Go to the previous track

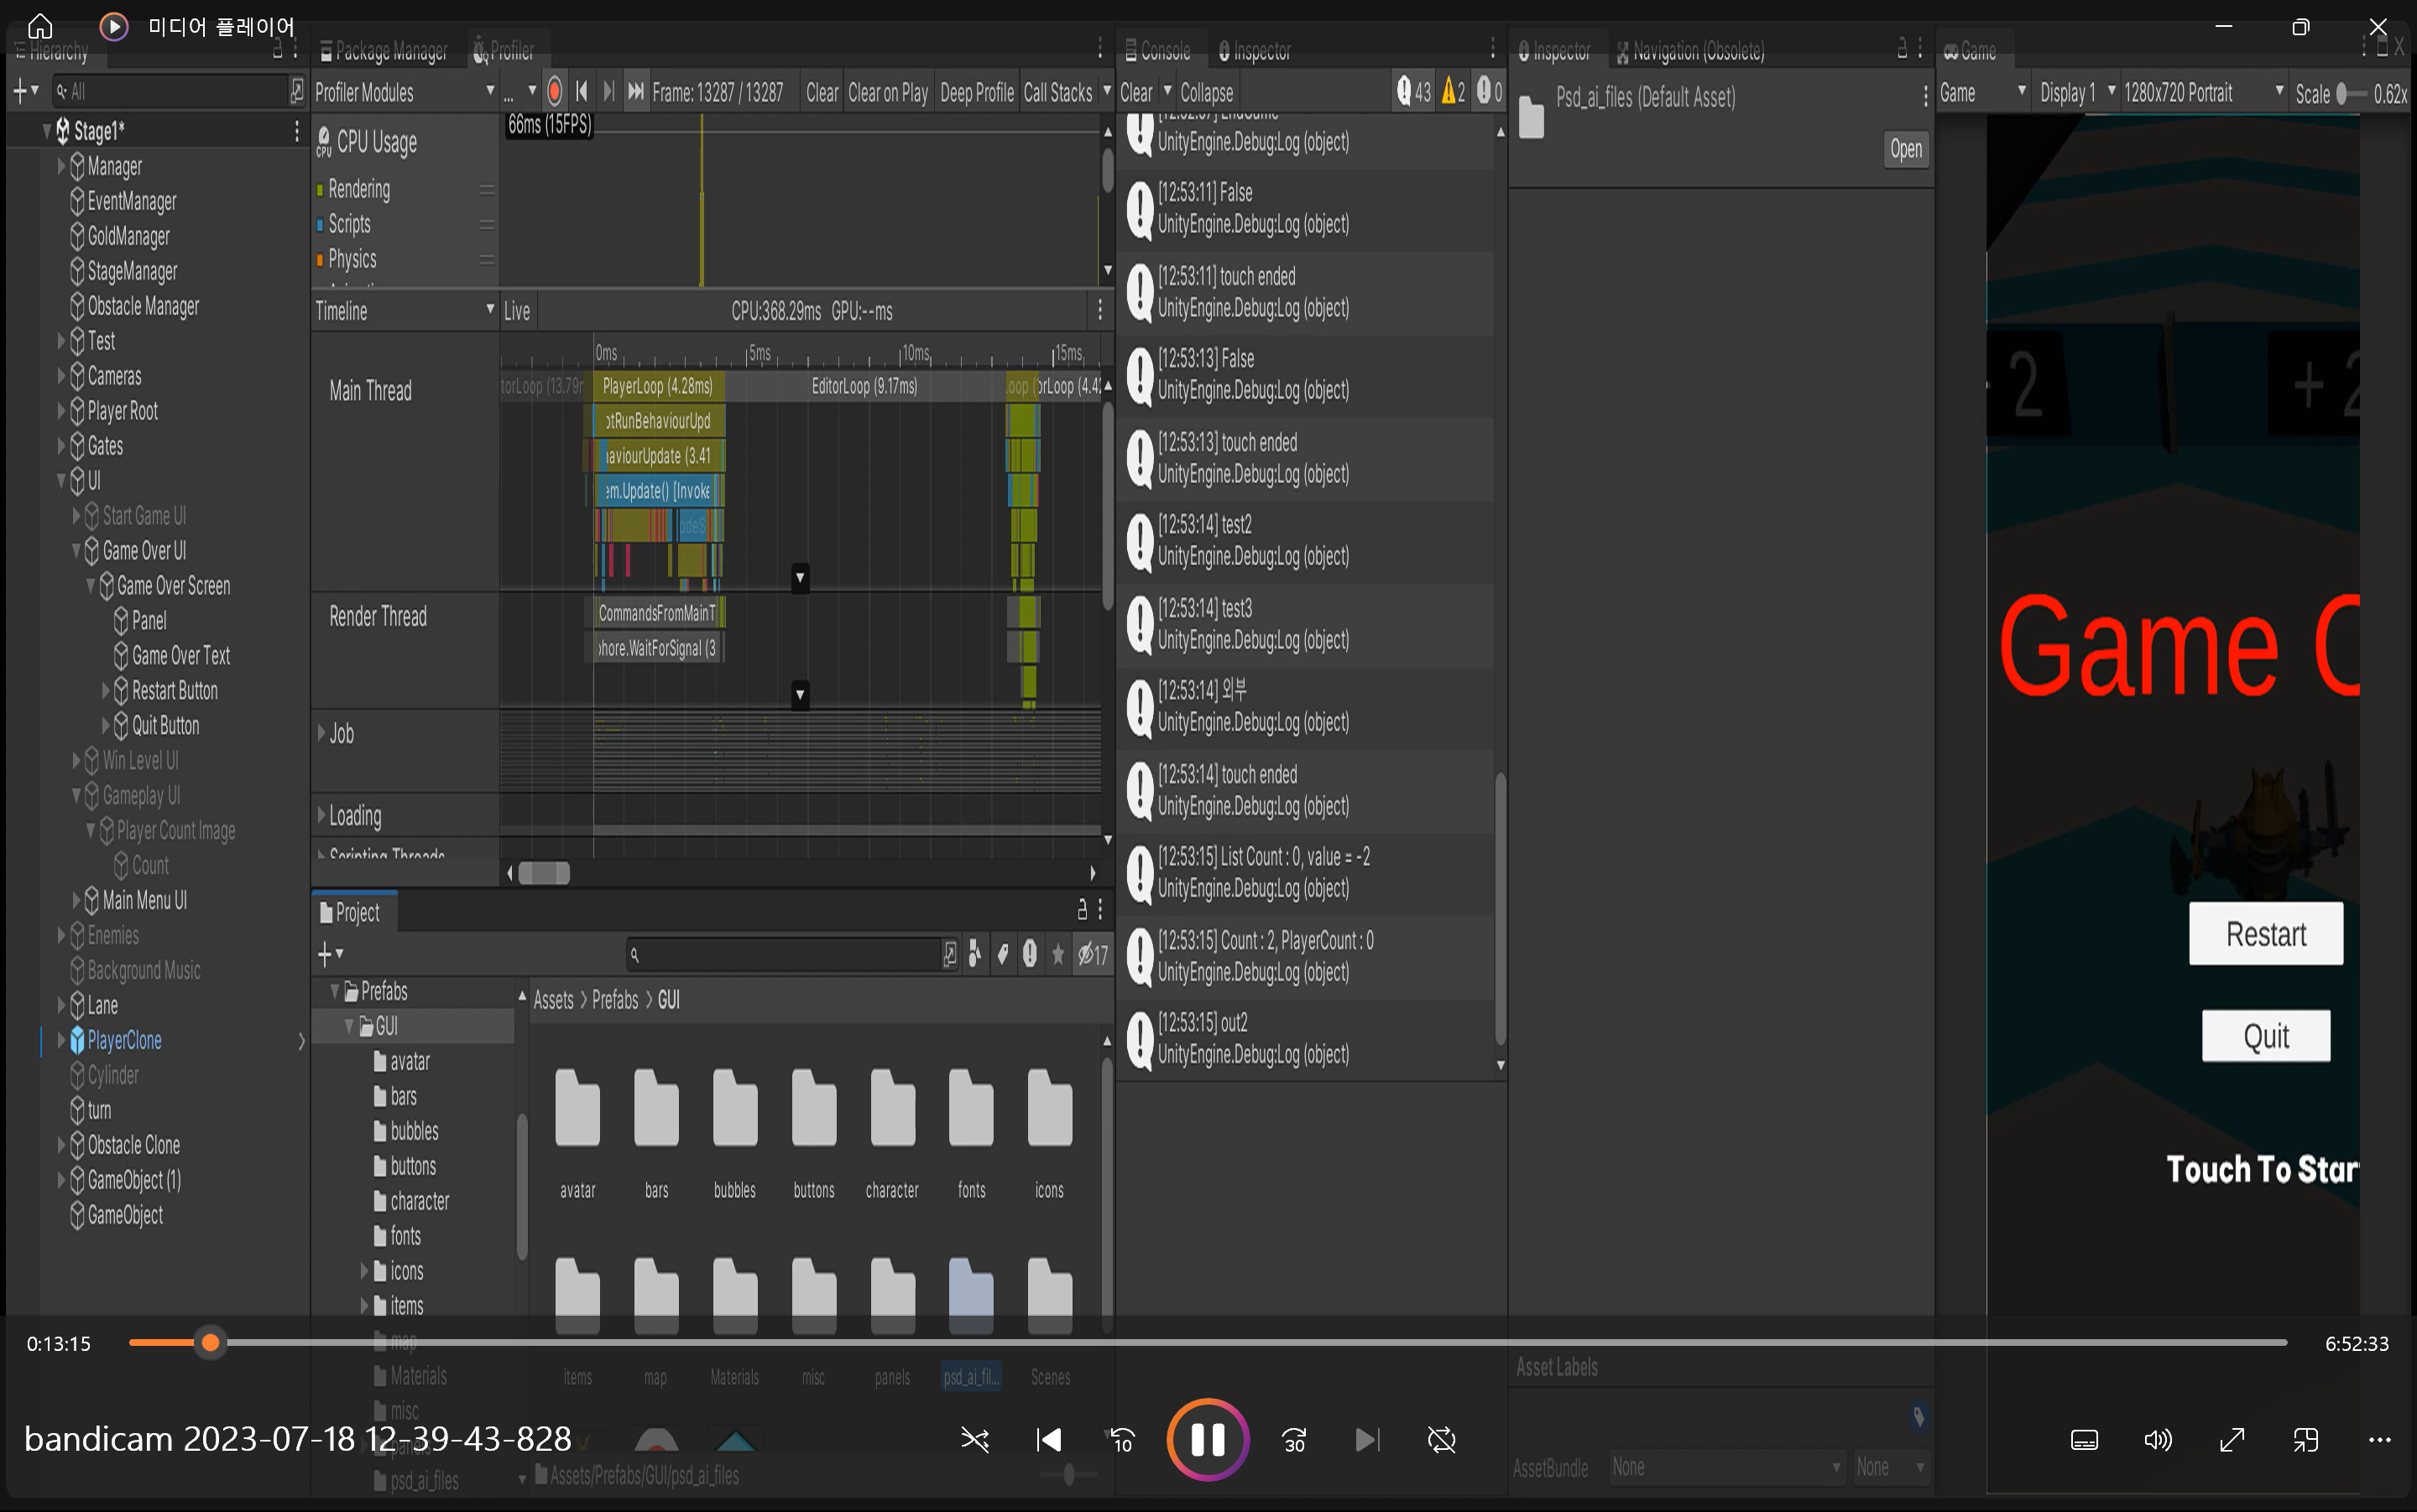[x=1048, y=1440]
